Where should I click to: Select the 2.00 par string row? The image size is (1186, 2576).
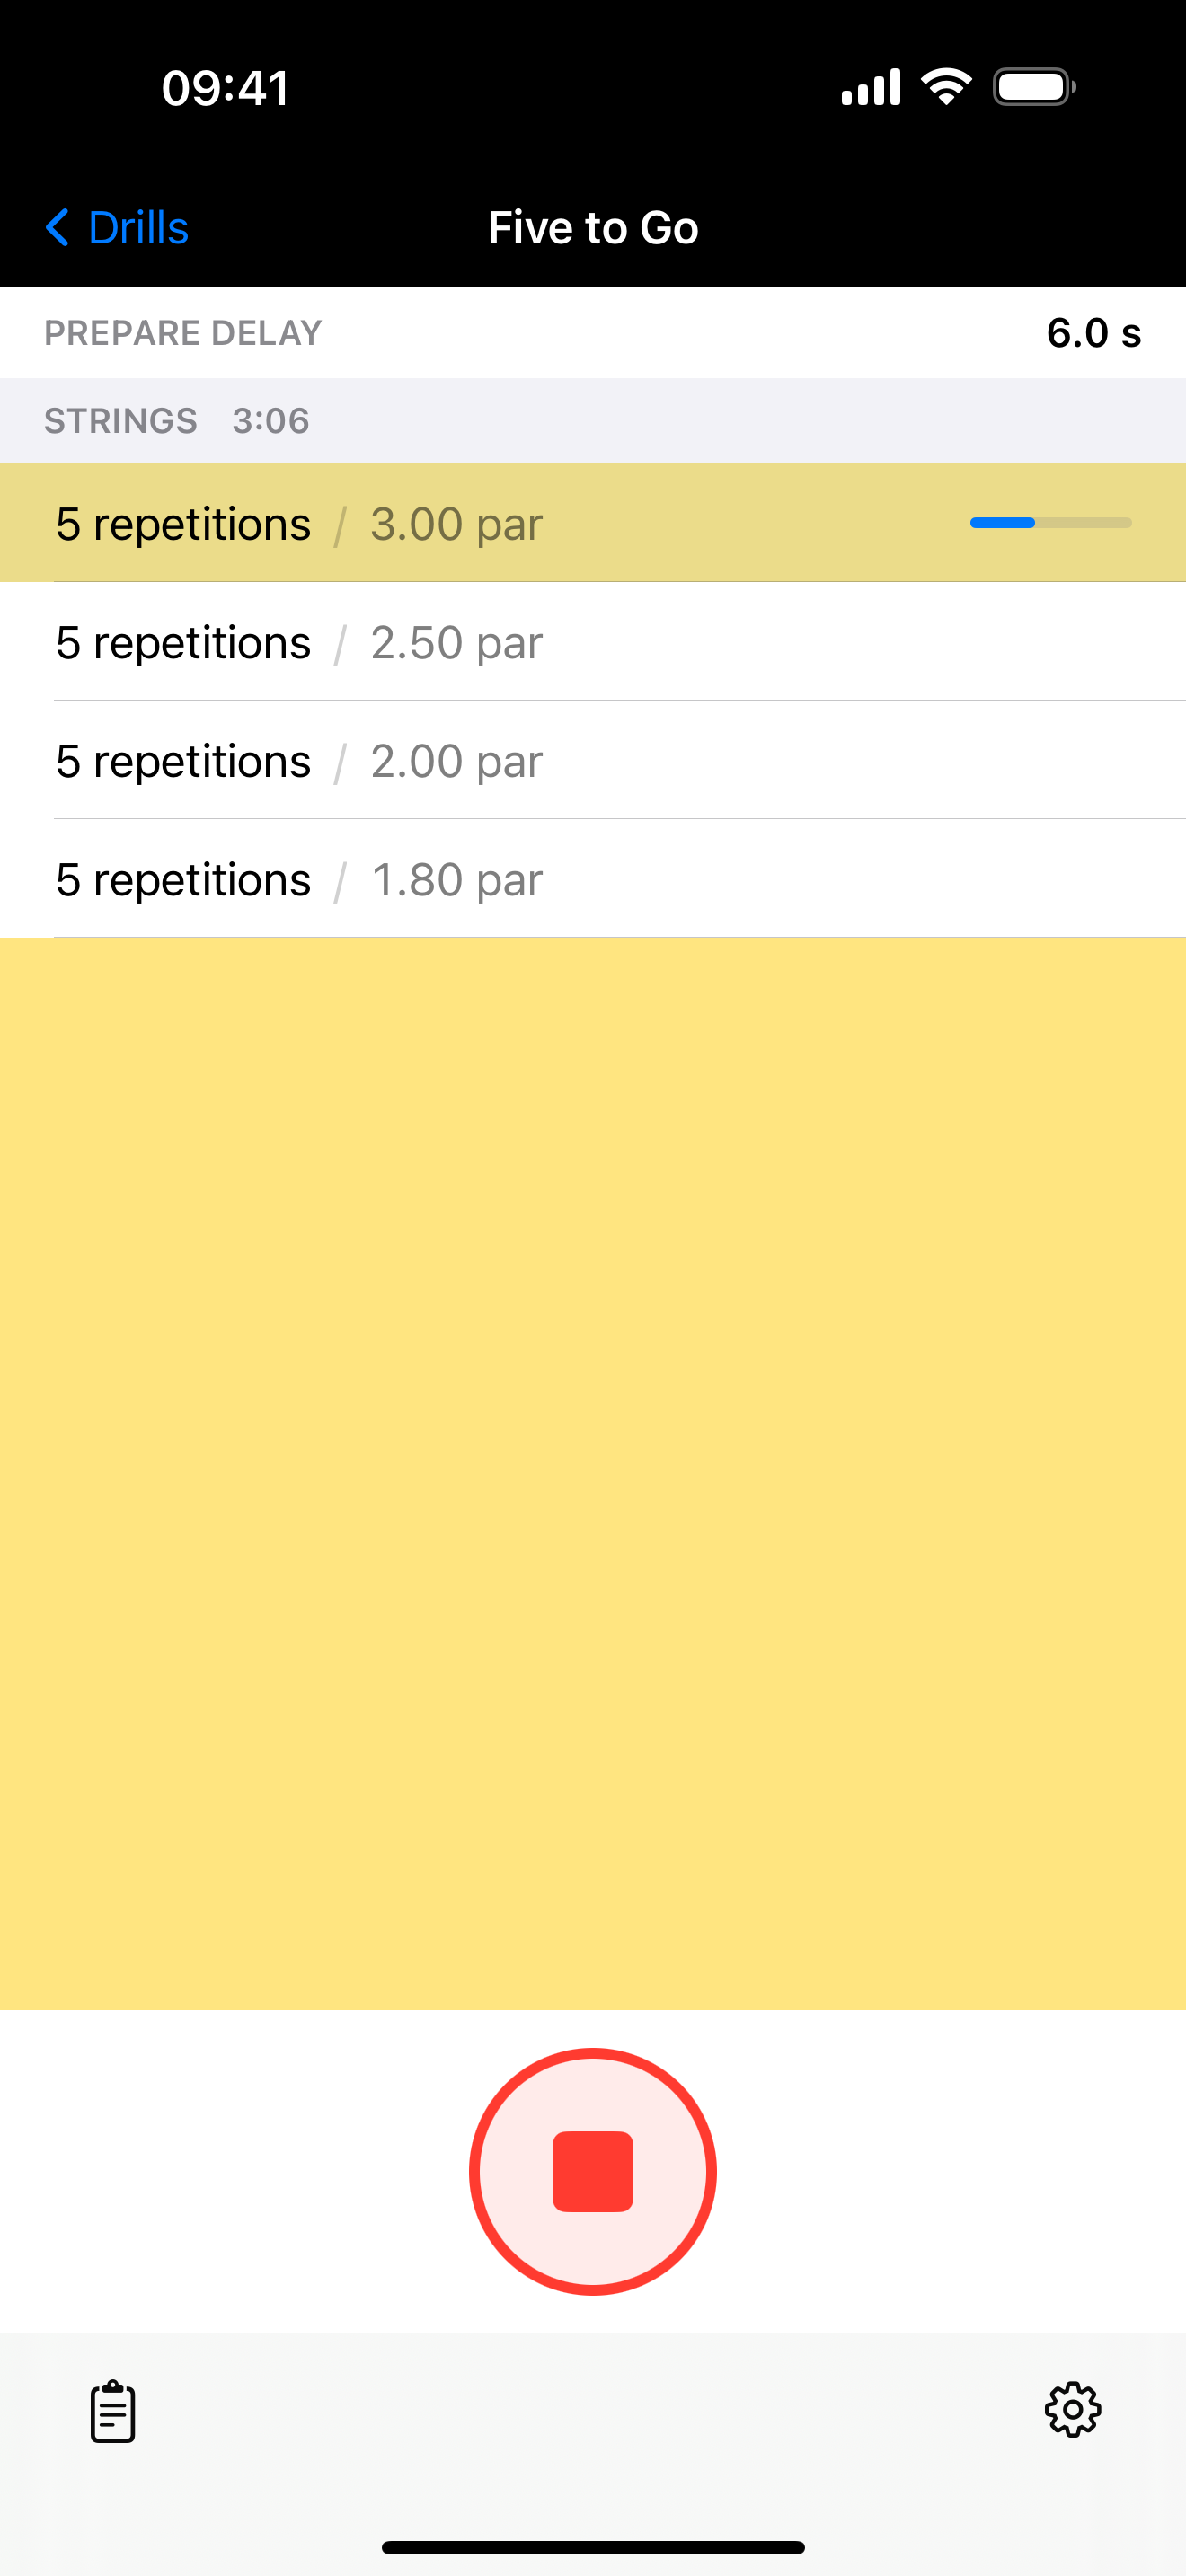[x=593, y=761]
